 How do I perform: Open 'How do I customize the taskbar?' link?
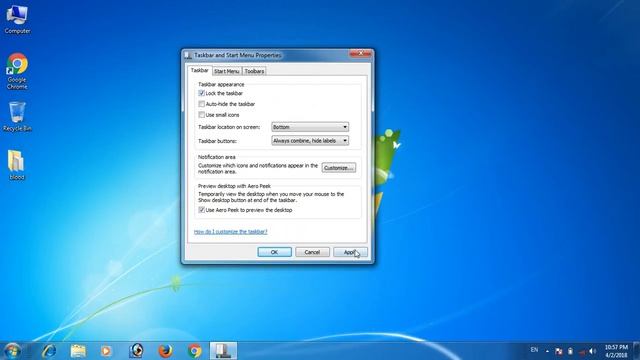click(x=231, y=231)
